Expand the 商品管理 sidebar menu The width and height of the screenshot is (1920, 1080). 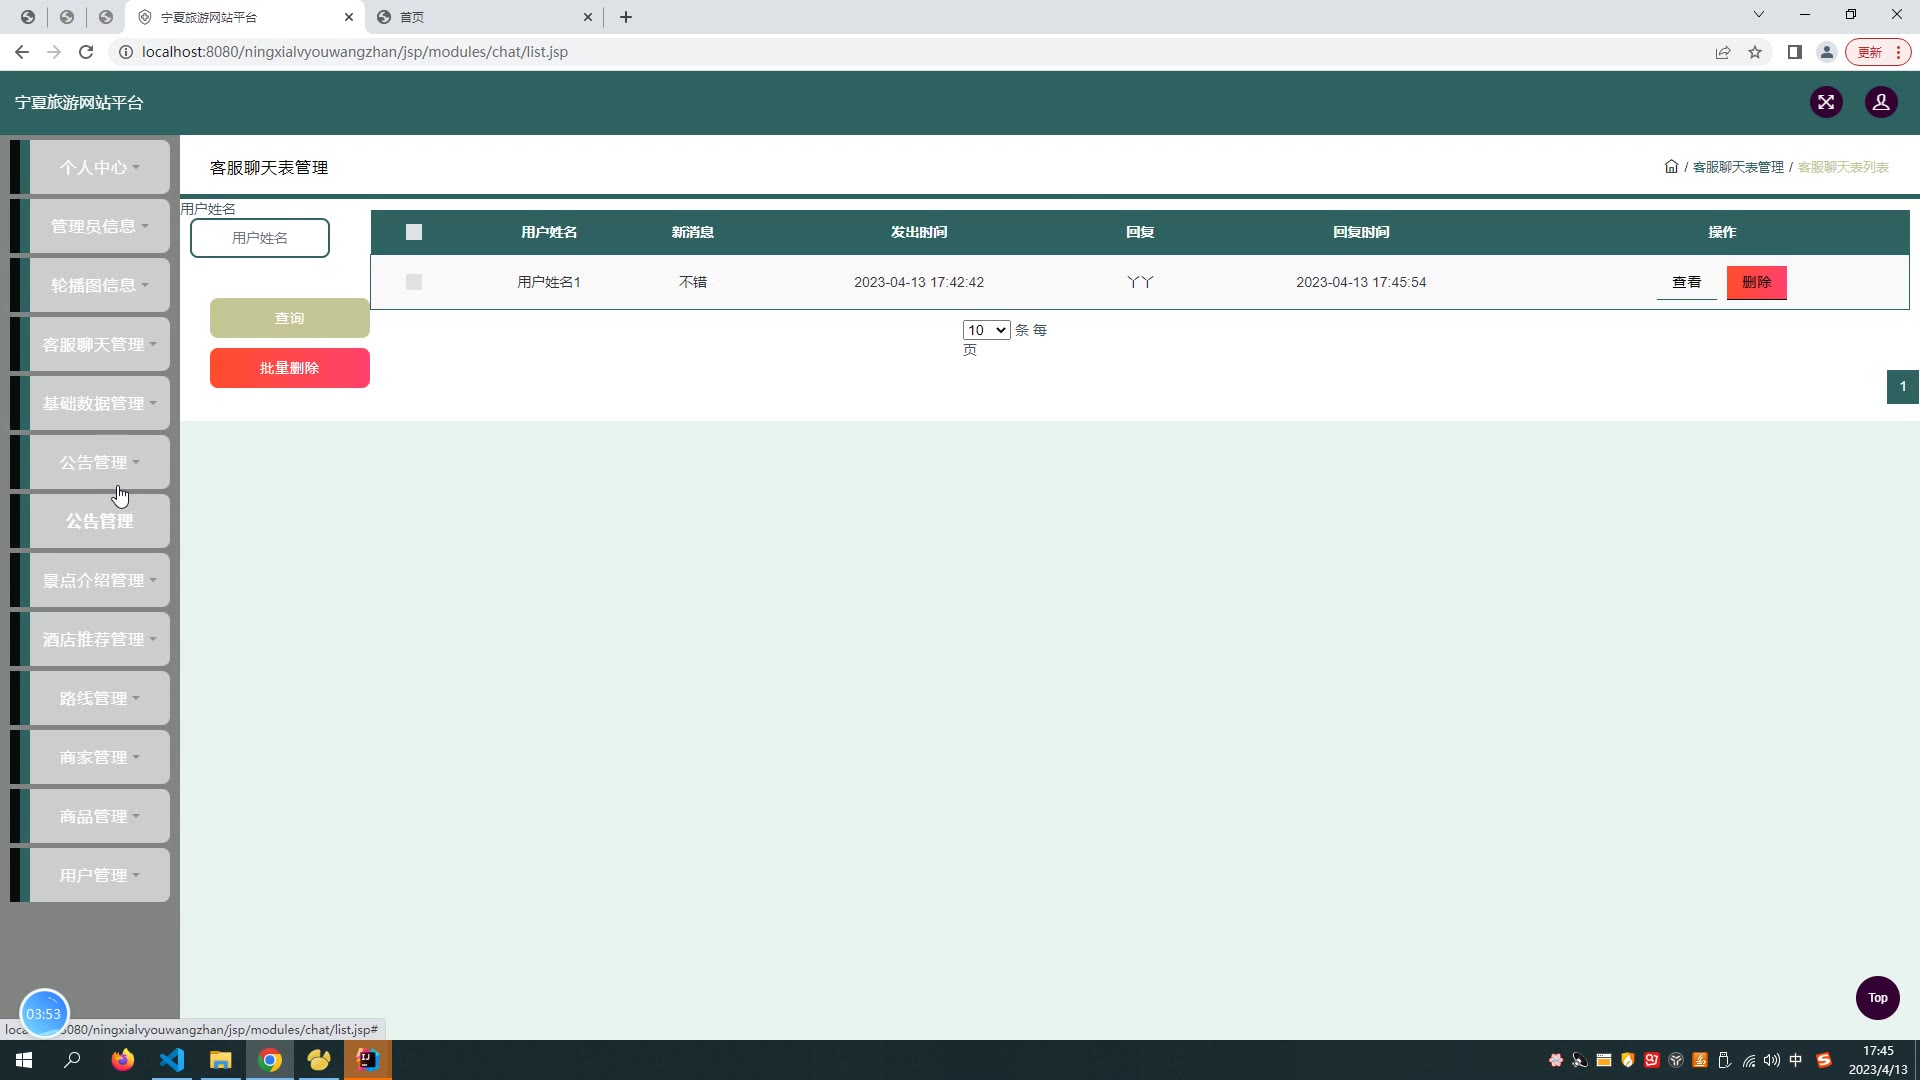[99, 816]
